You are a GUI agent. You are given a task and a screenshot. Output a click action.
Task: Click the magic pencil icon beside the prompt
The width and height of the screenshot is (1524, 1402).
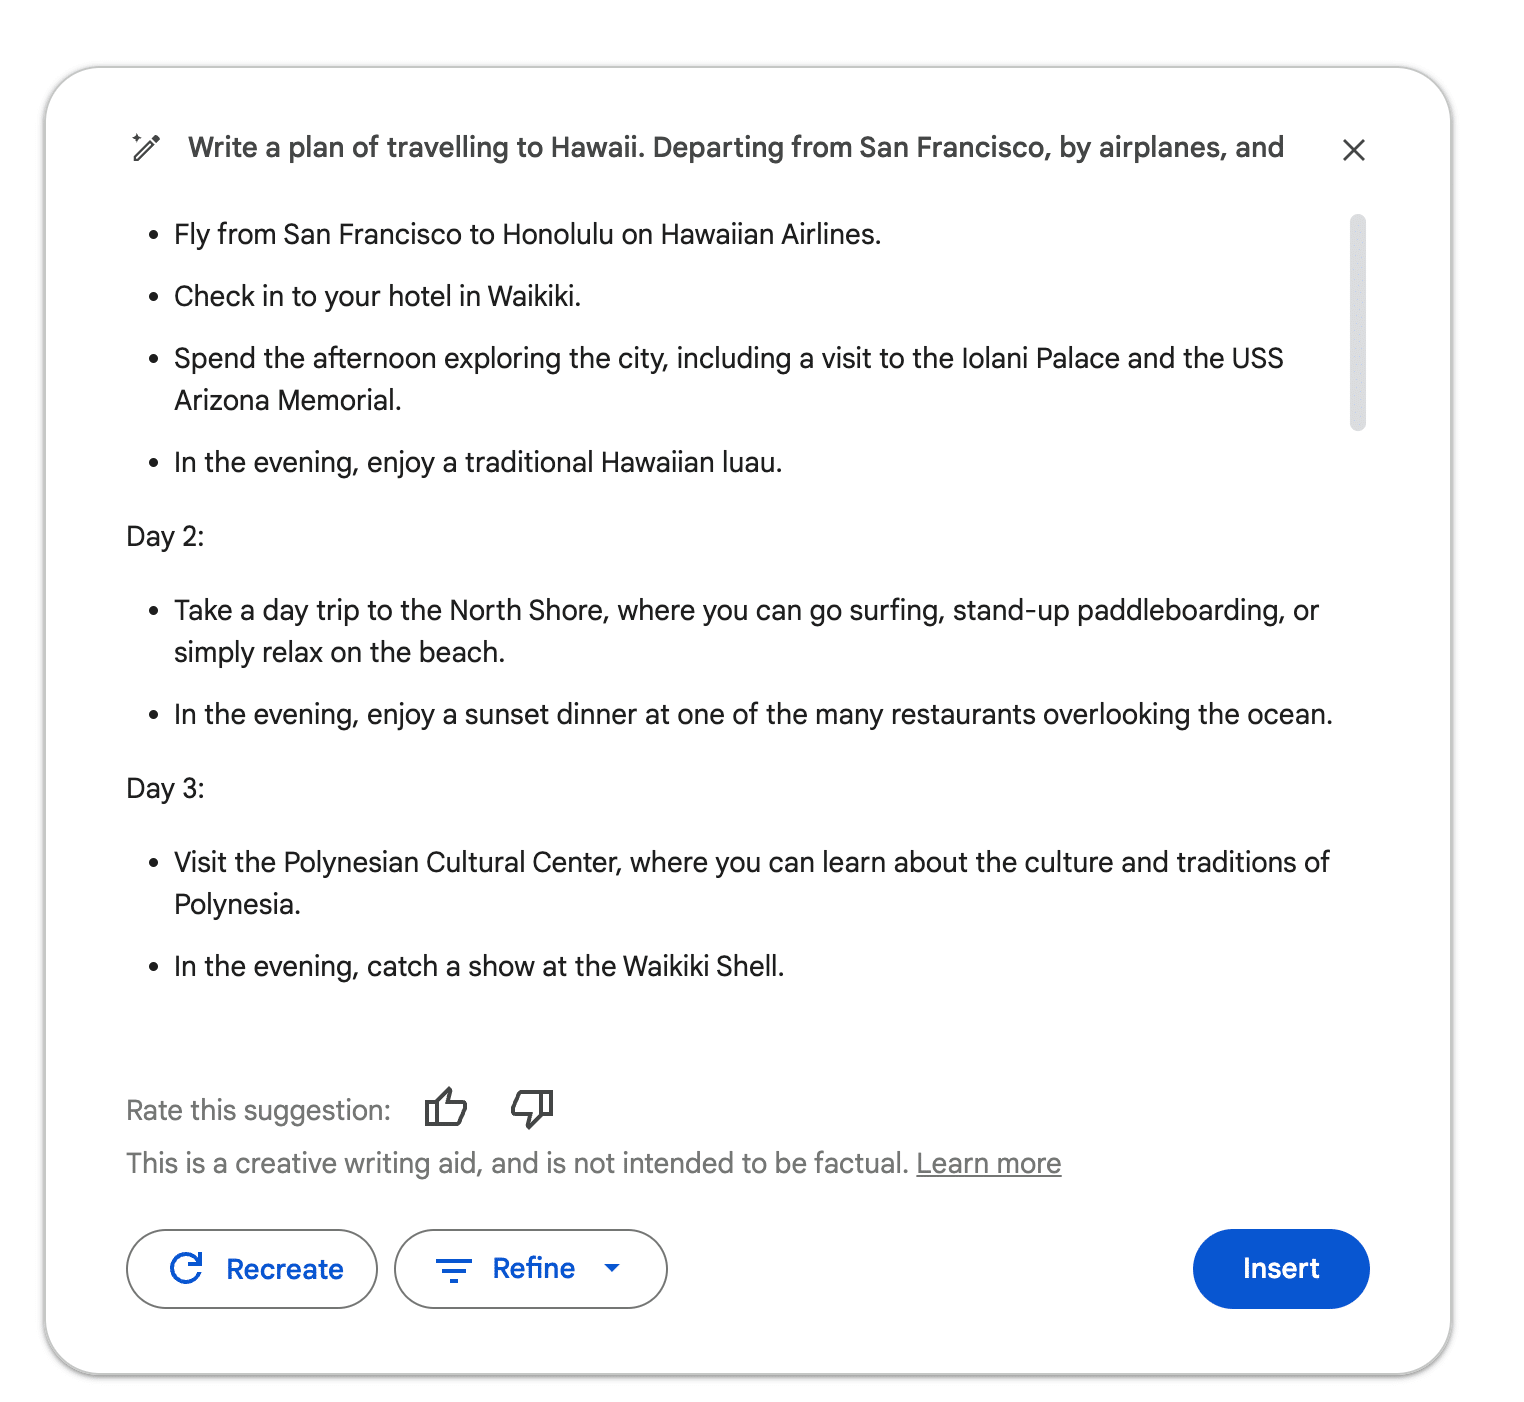(x=146, y=148)
